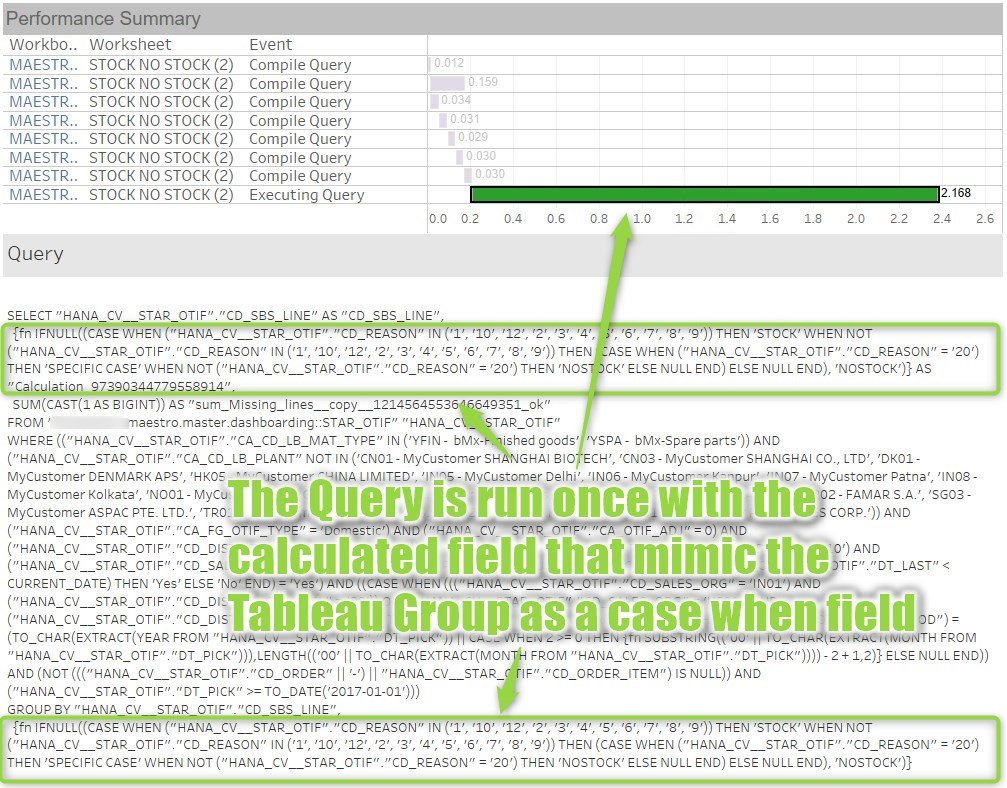Open MAESTR.. workbook link in first row
The height and width of the screenshot is (788, 1007).
[43, 65]
